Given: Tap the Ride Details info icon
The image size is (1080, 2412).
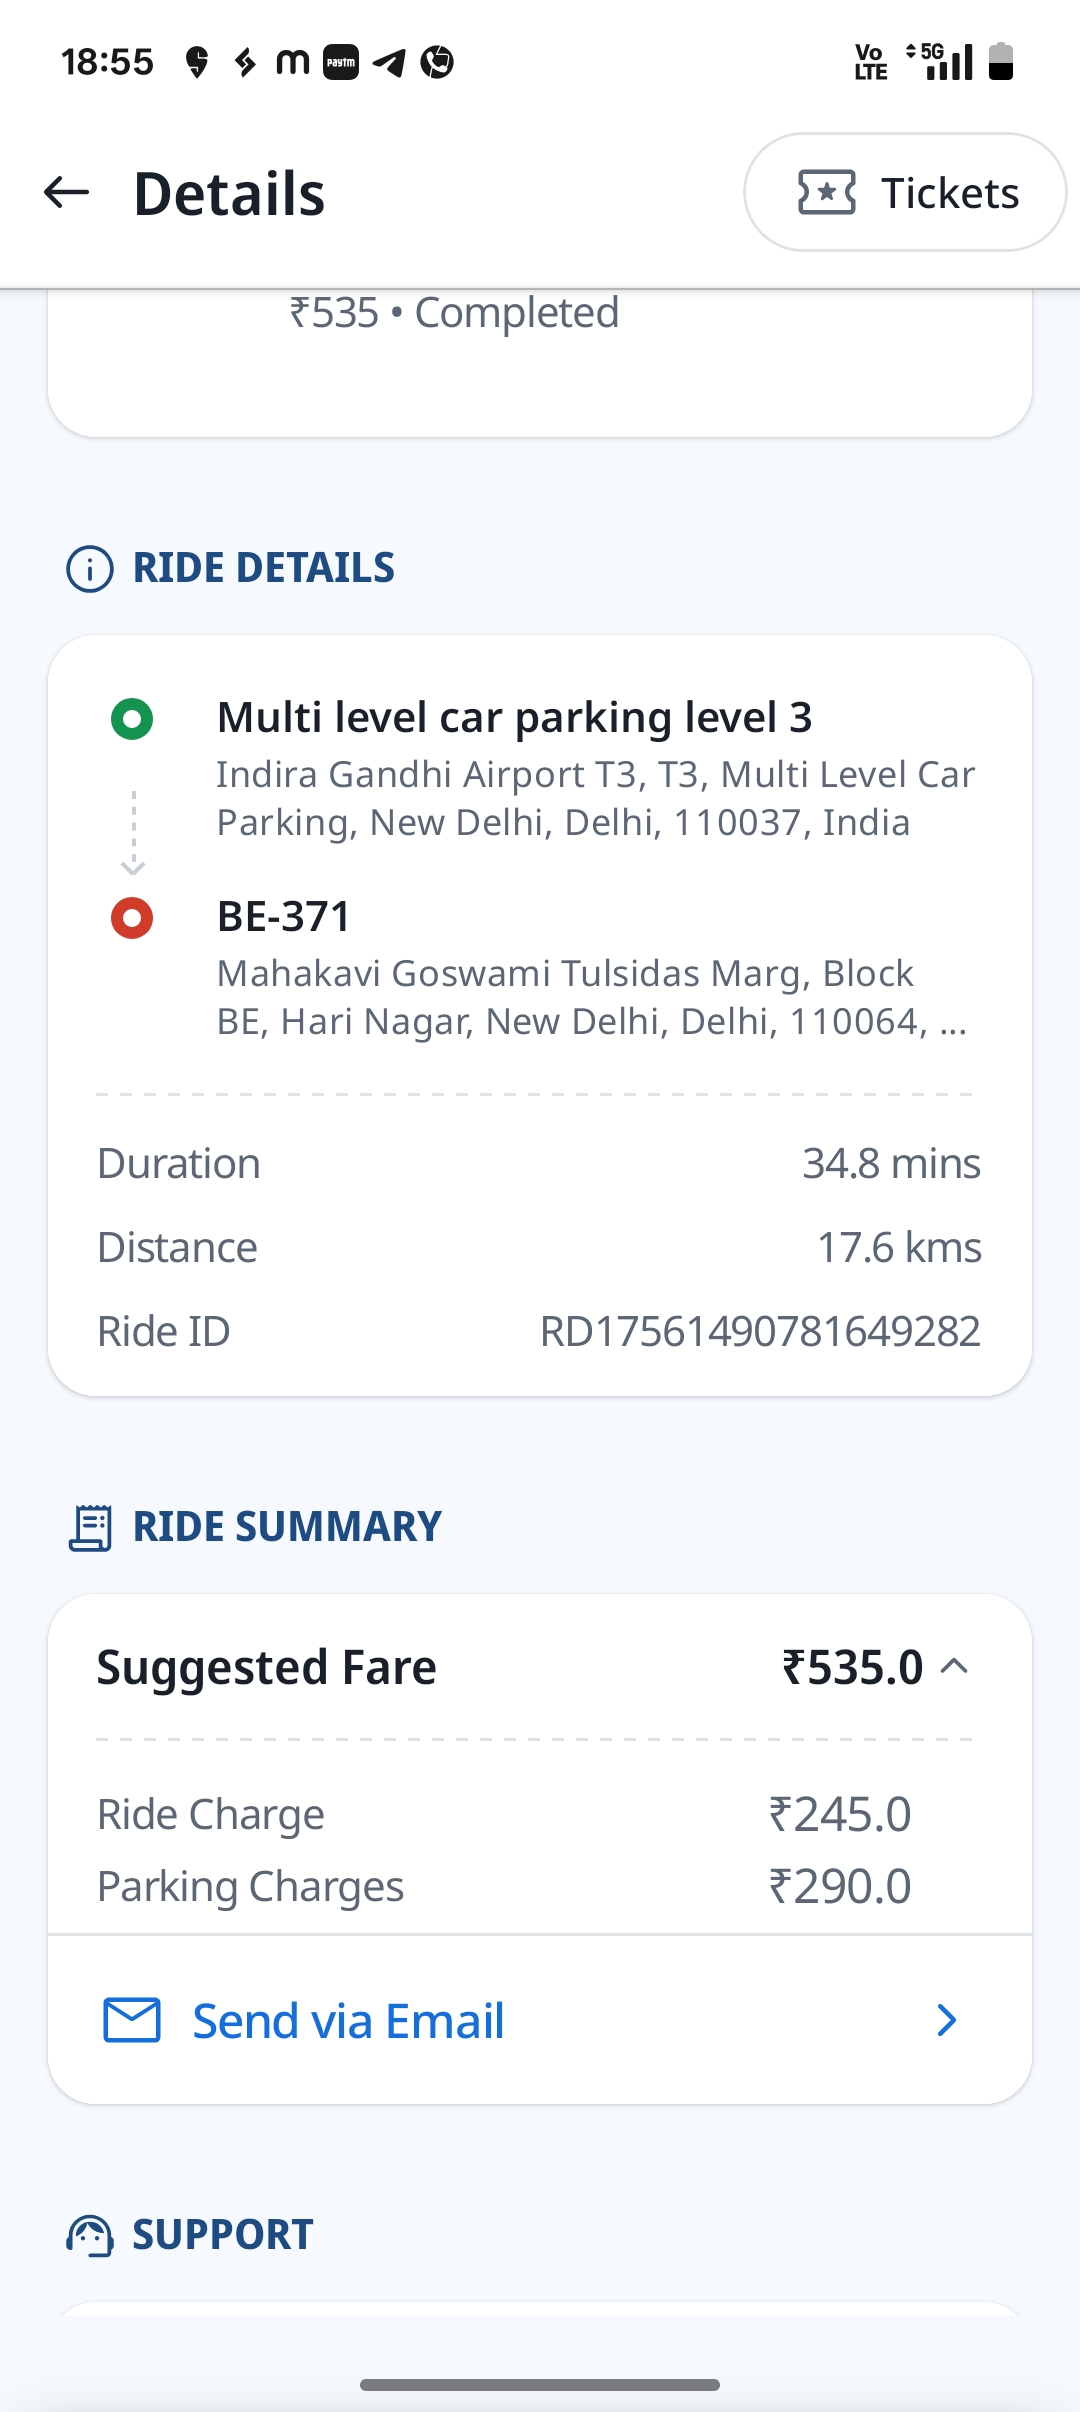Looking at the screenshot, I should pyautogui.click(x=90, y=569).
